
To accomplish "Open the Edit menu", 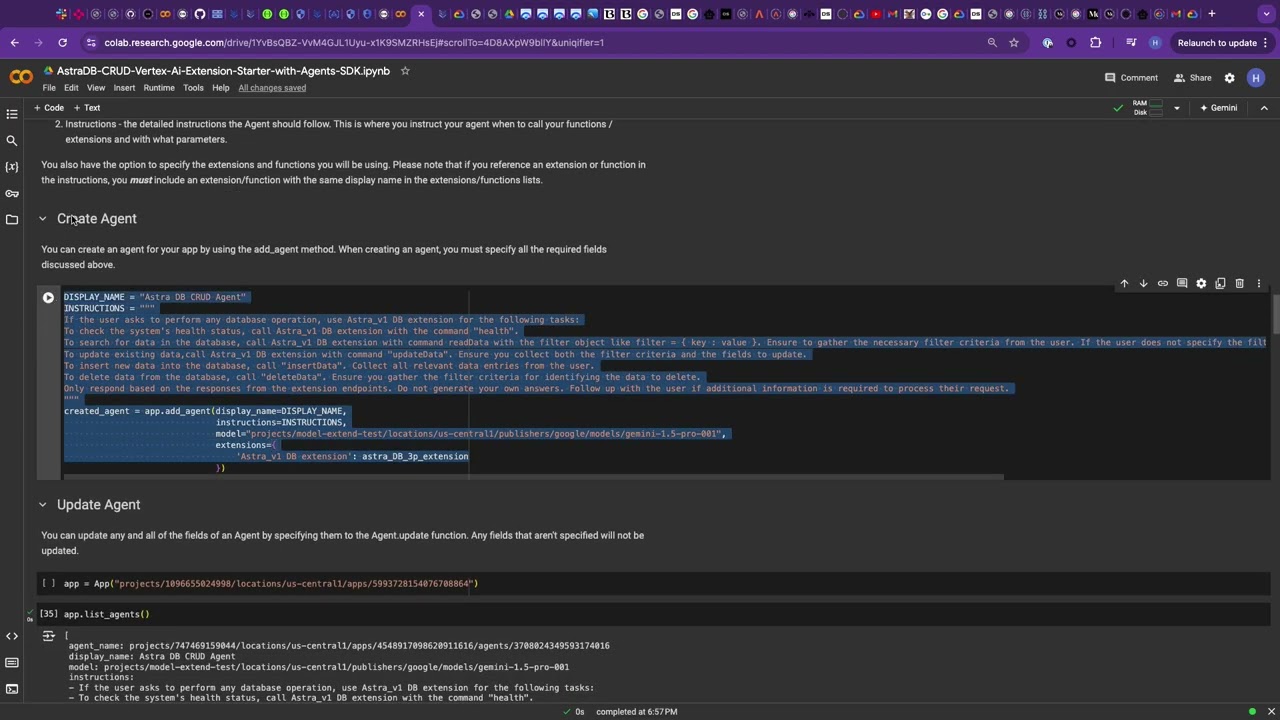I will (x=71, y=88).
